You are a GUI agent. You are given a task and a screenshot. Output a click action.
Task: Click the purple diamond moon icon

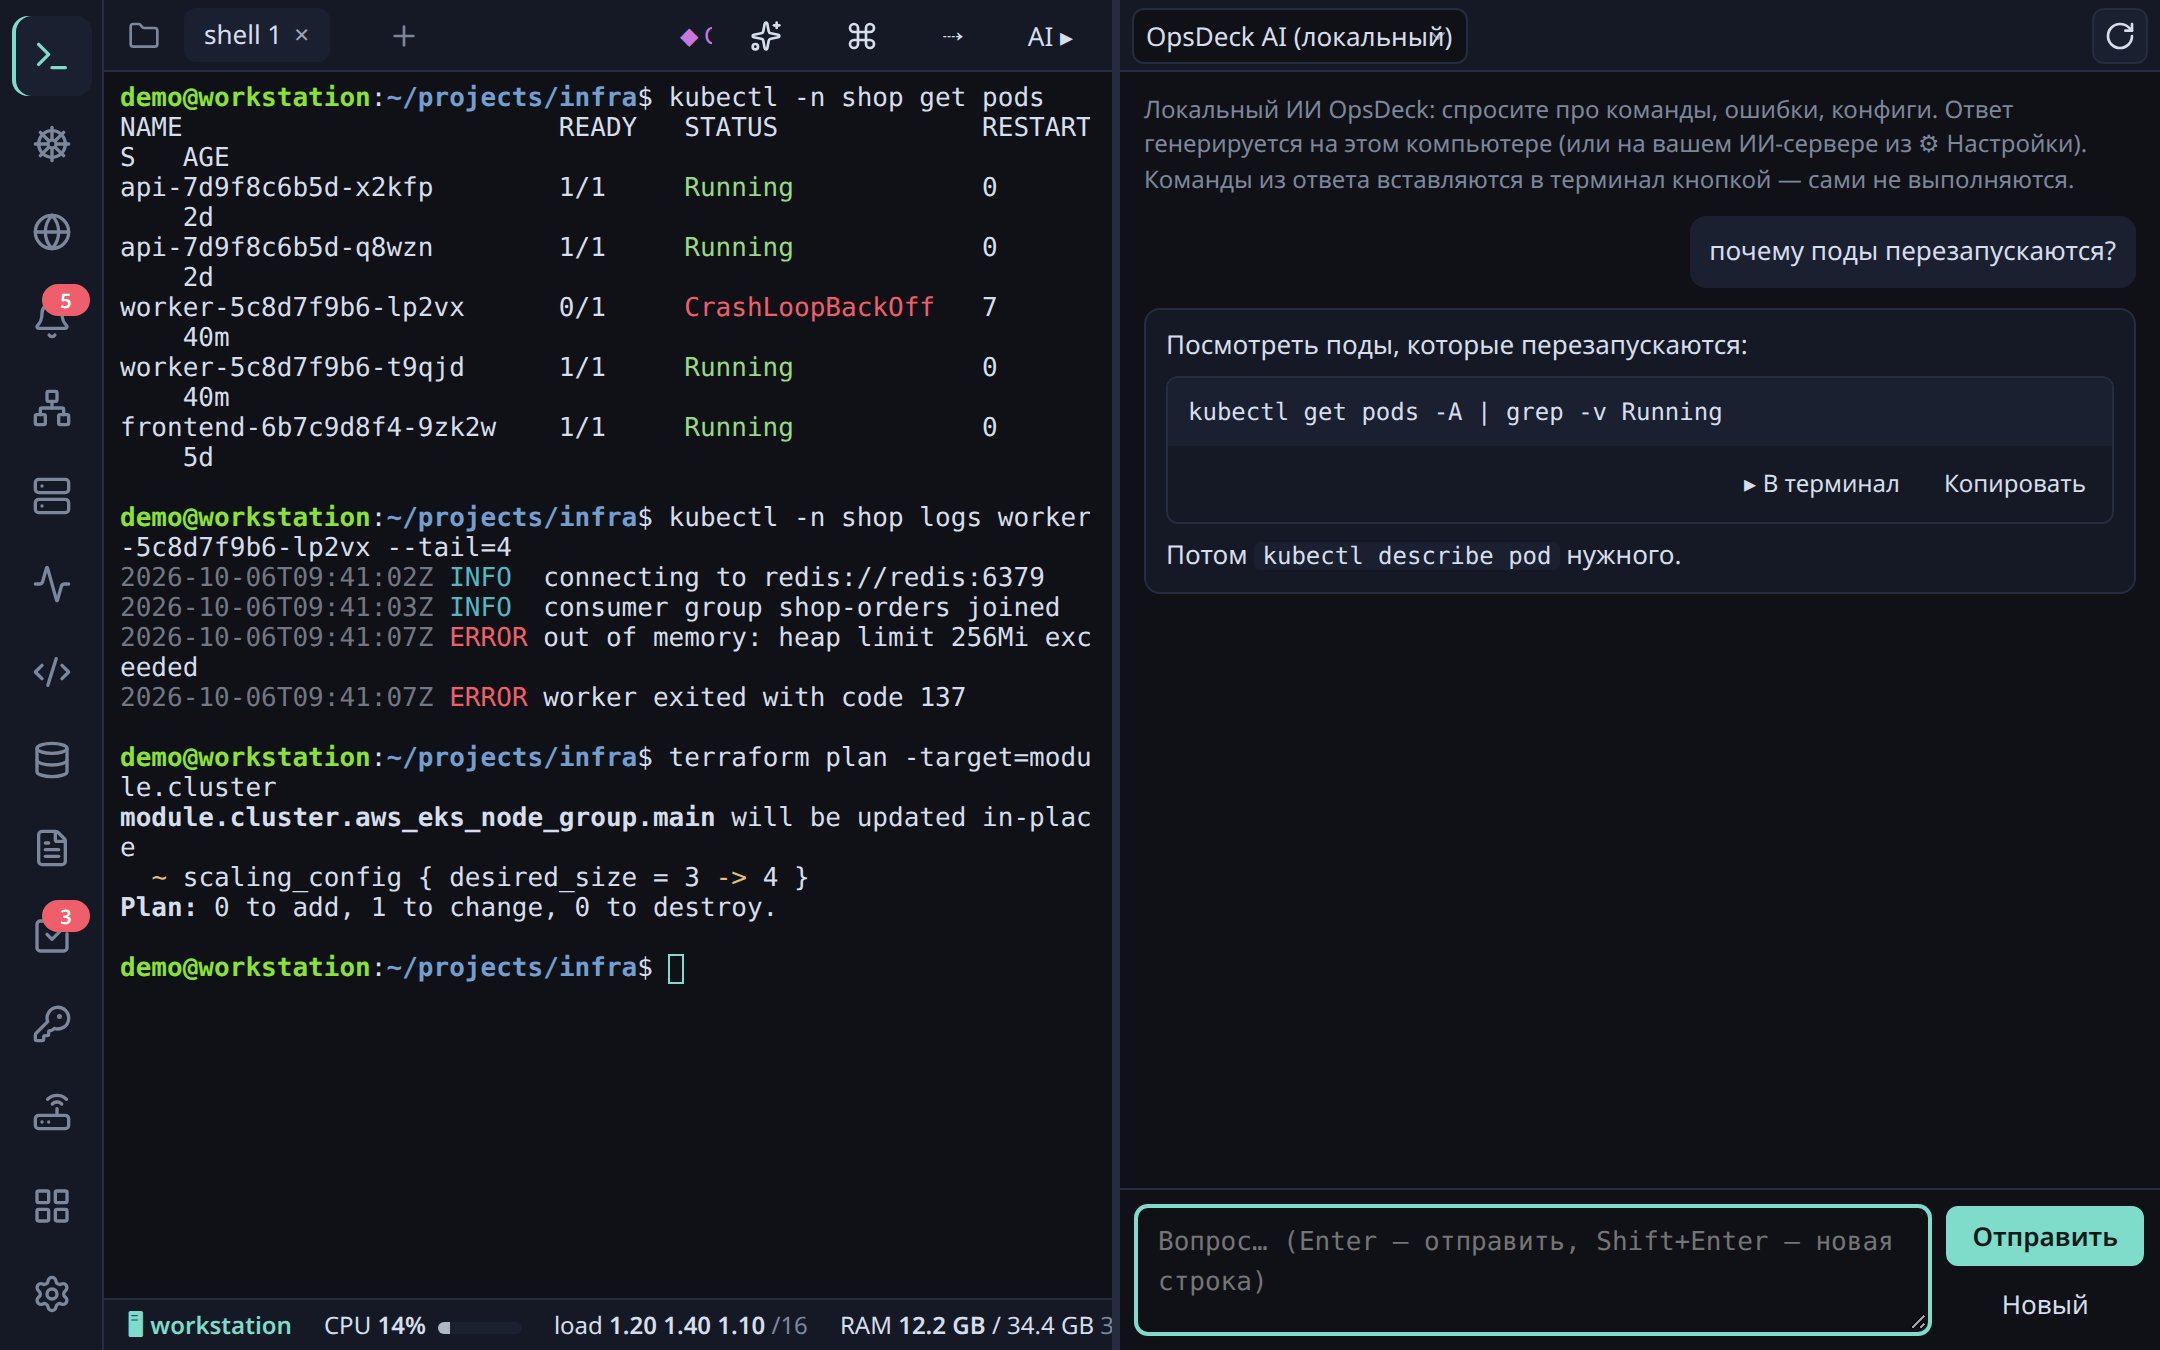click(696, 37)
